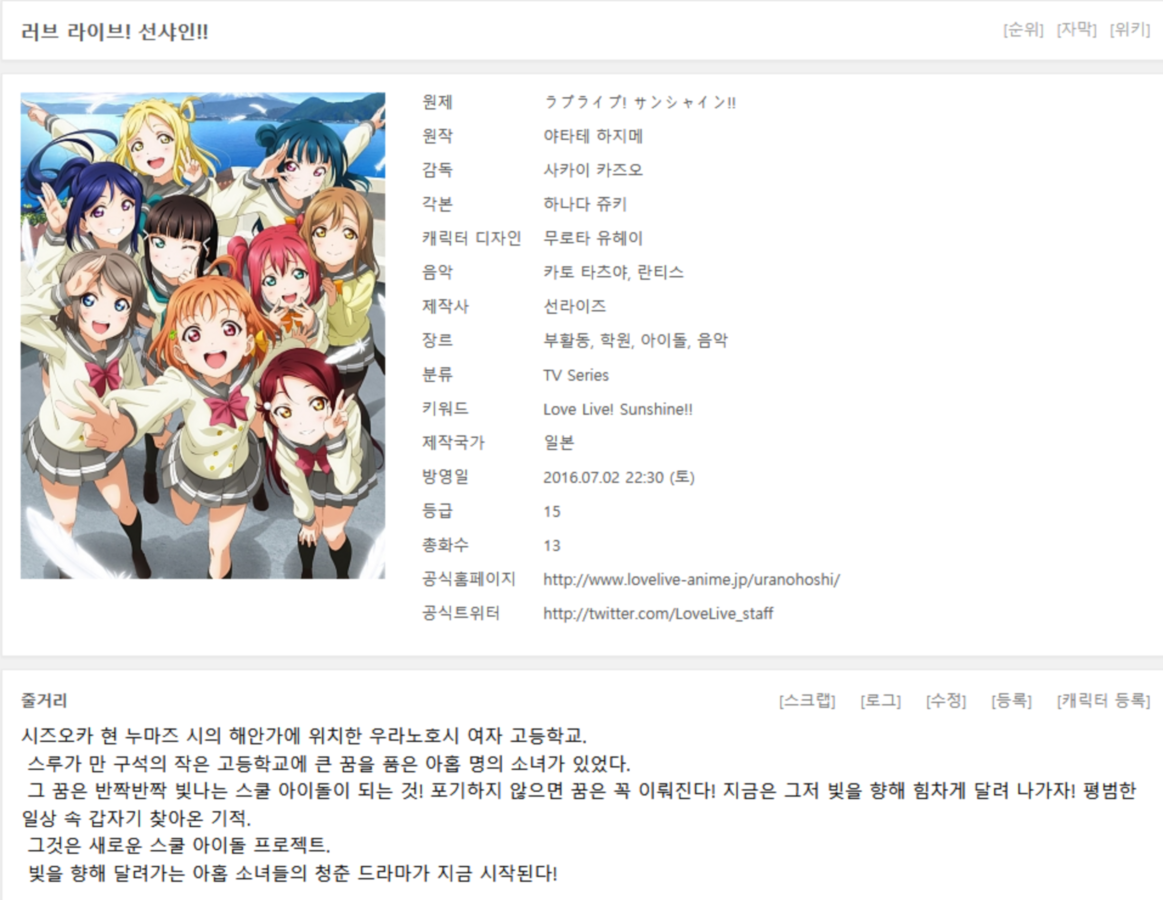The height and width of the screenshot is (900, 1163).
Task: Click the 감독 field label
Action: point(438,170)
